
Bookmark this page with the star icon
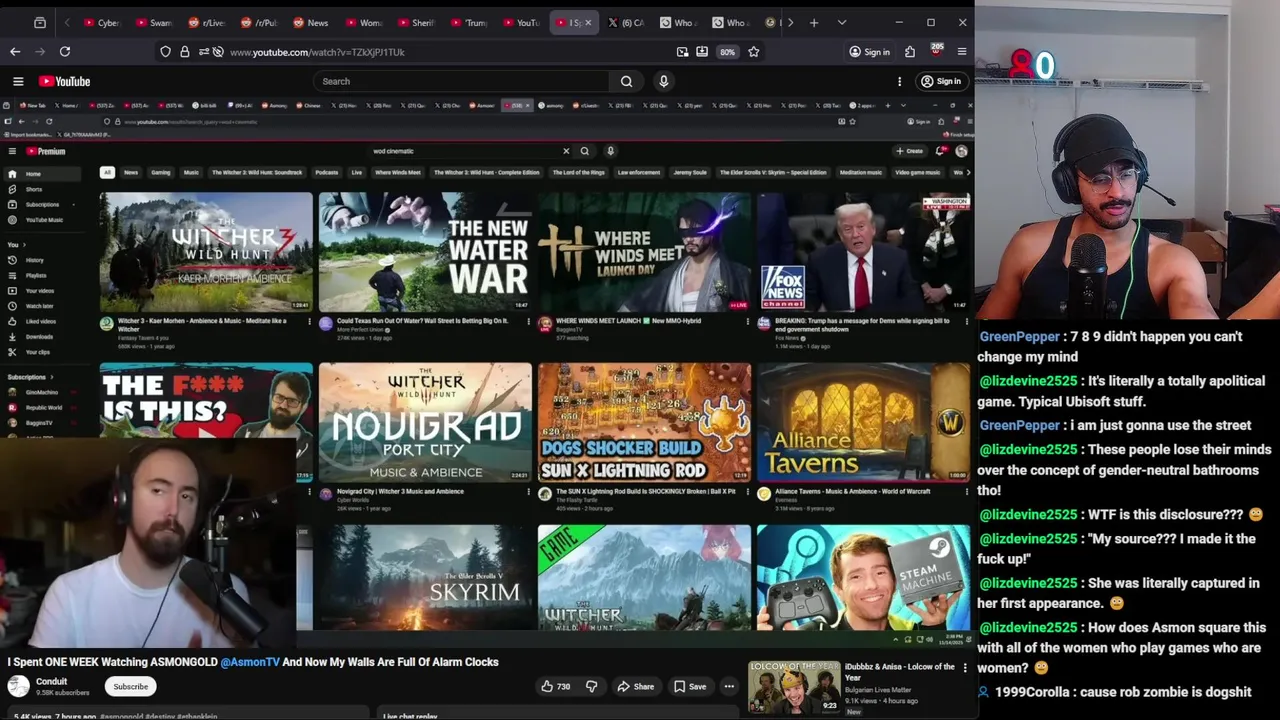coord(754,52)
